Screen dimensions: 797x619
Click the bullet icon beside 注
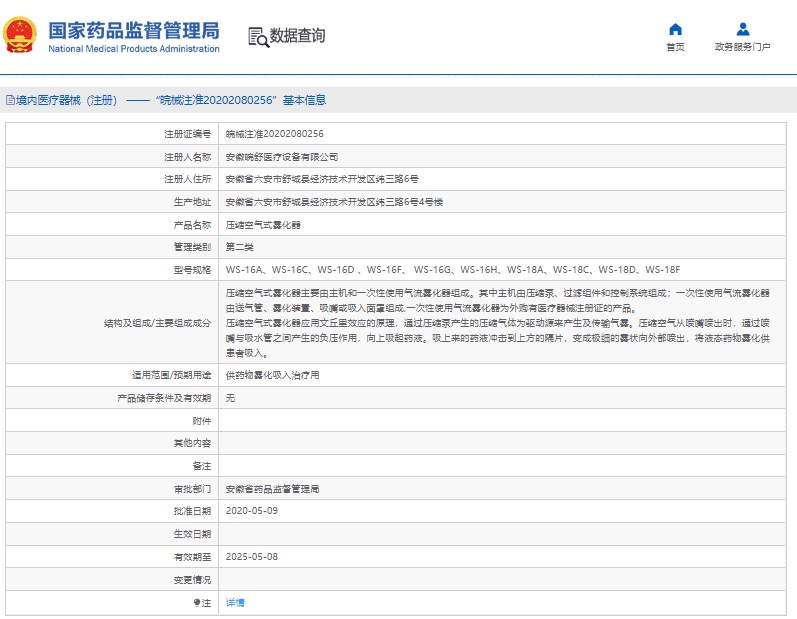196,603
